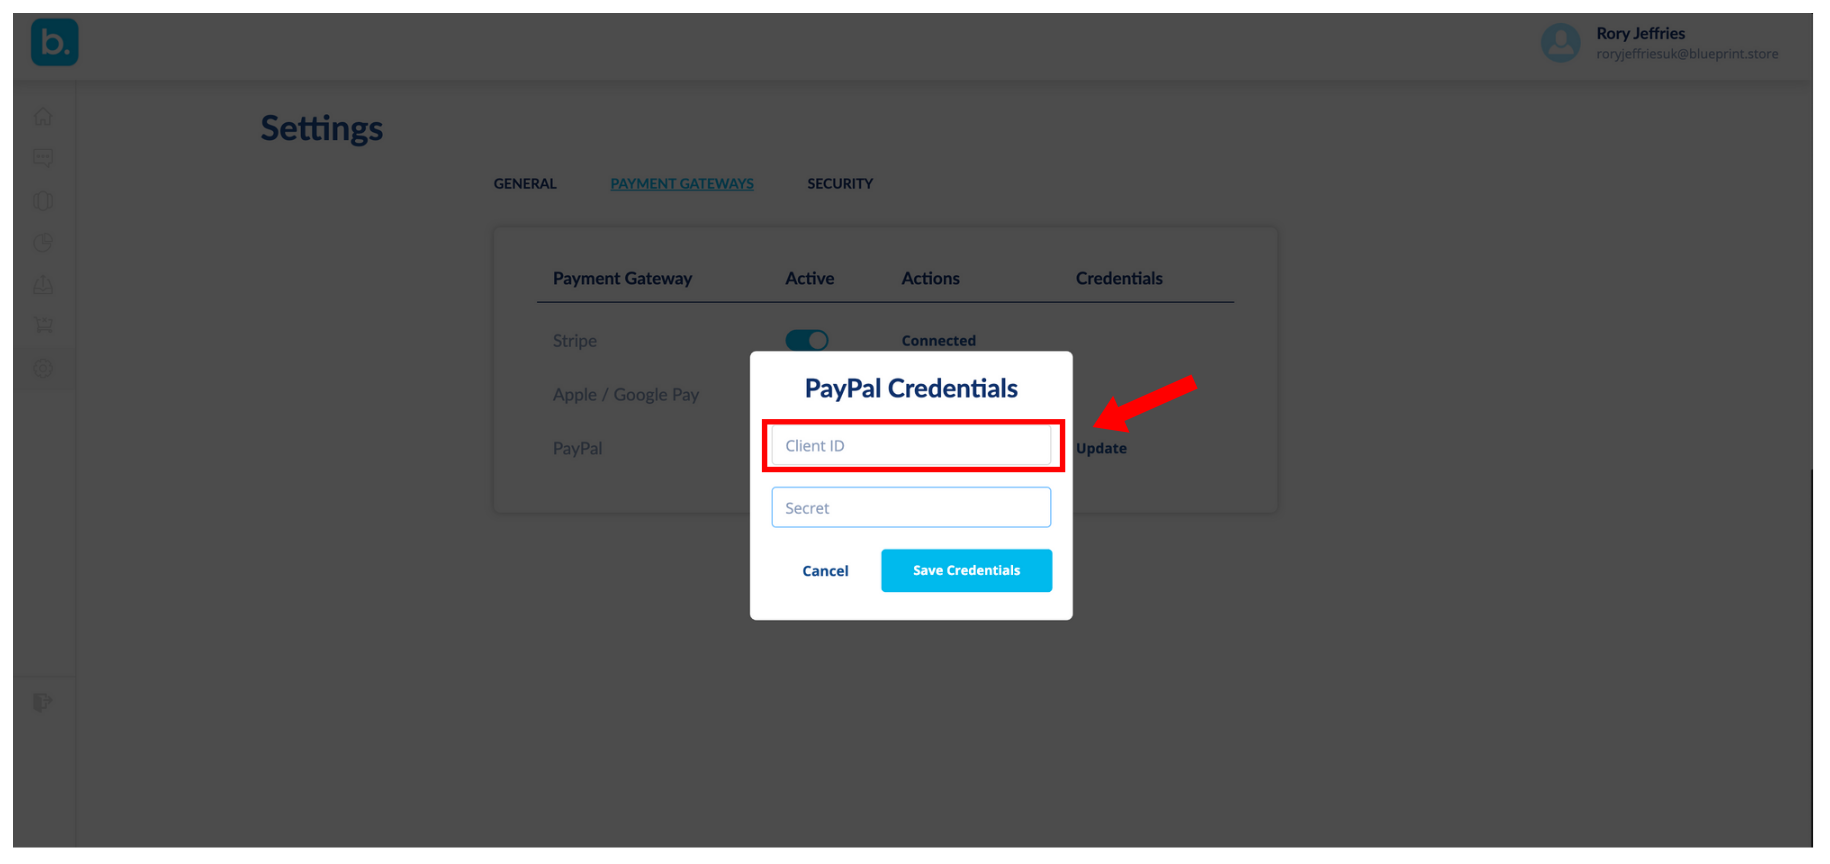Screen dimensions: 1830x864
Task: Click the analytics pie chart sidebar icon
Action: [43, 243]
